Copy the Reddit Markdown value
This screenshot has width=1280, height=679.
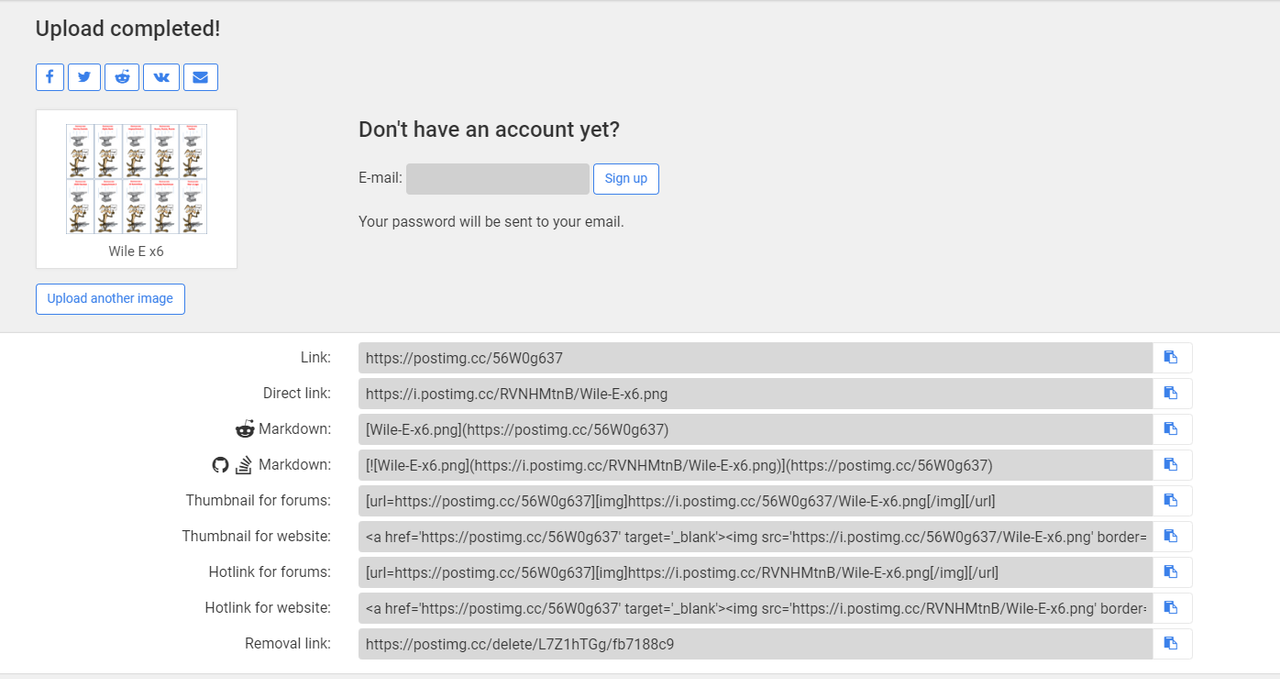pyautogui.click(x=1172, y=429)
